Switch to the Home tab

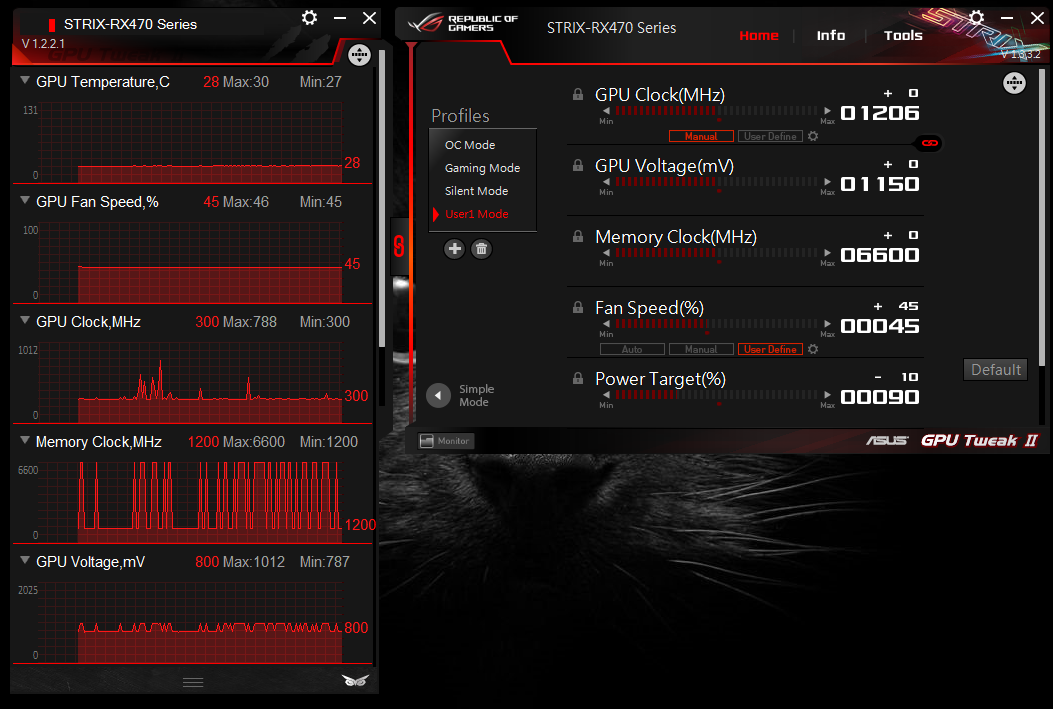759,36
